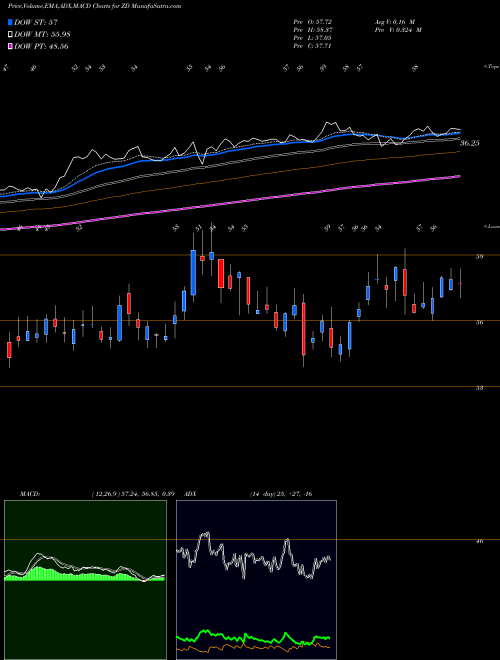Click the 'Pre H: 58.37' high value
The height and width of the screenshot is (660, 500).
click(x=315, y=30)
